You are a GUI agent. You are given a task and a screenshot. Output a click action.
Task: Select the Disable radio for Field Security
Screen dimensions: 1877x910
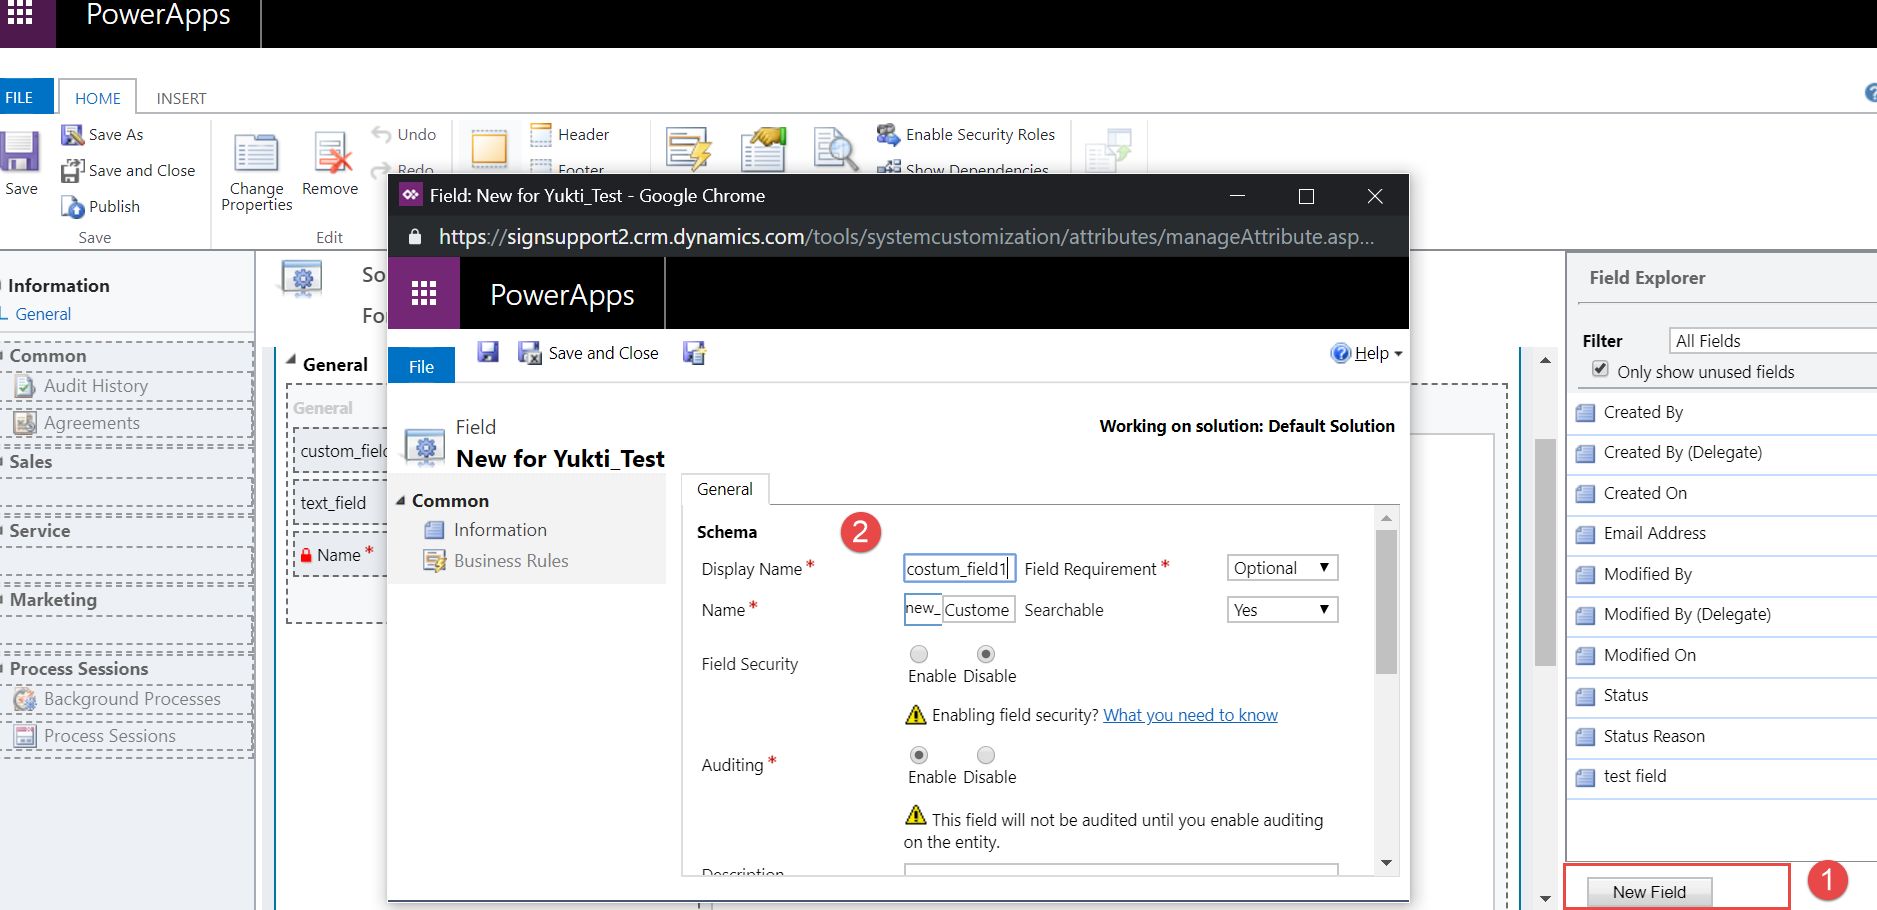point(986,654)
